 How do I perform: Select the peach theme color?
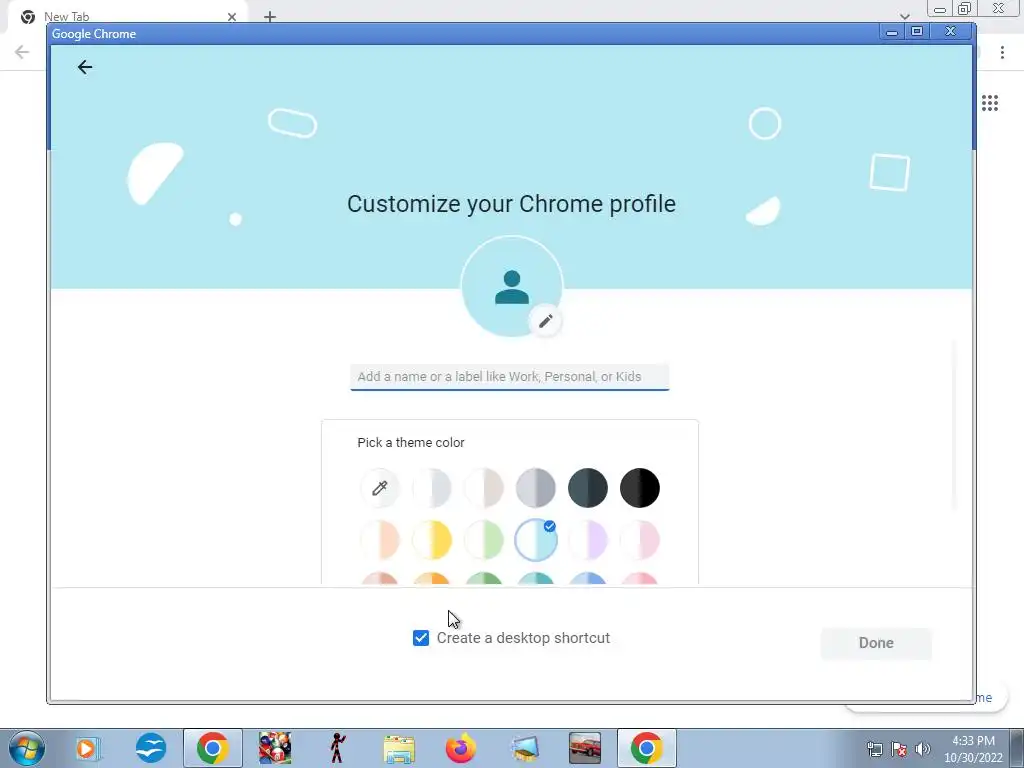(379, 540)
